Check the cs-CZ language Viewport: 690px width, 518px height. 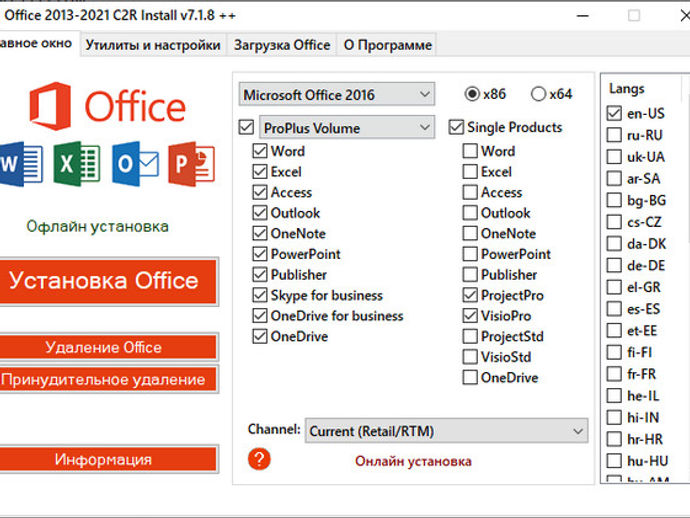tap(614, 222)
